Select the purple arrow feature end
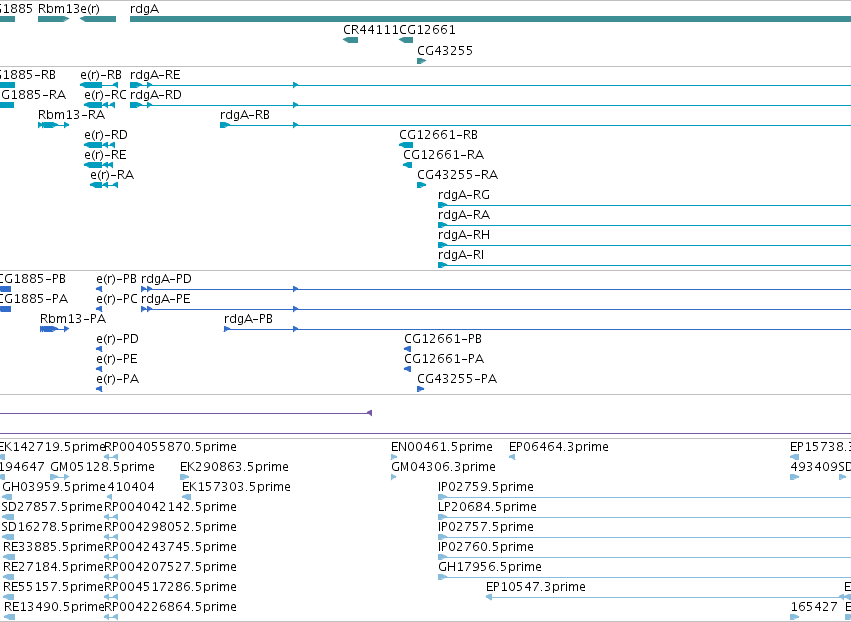The width and height of the screenshot is (851, 622). 370,413
